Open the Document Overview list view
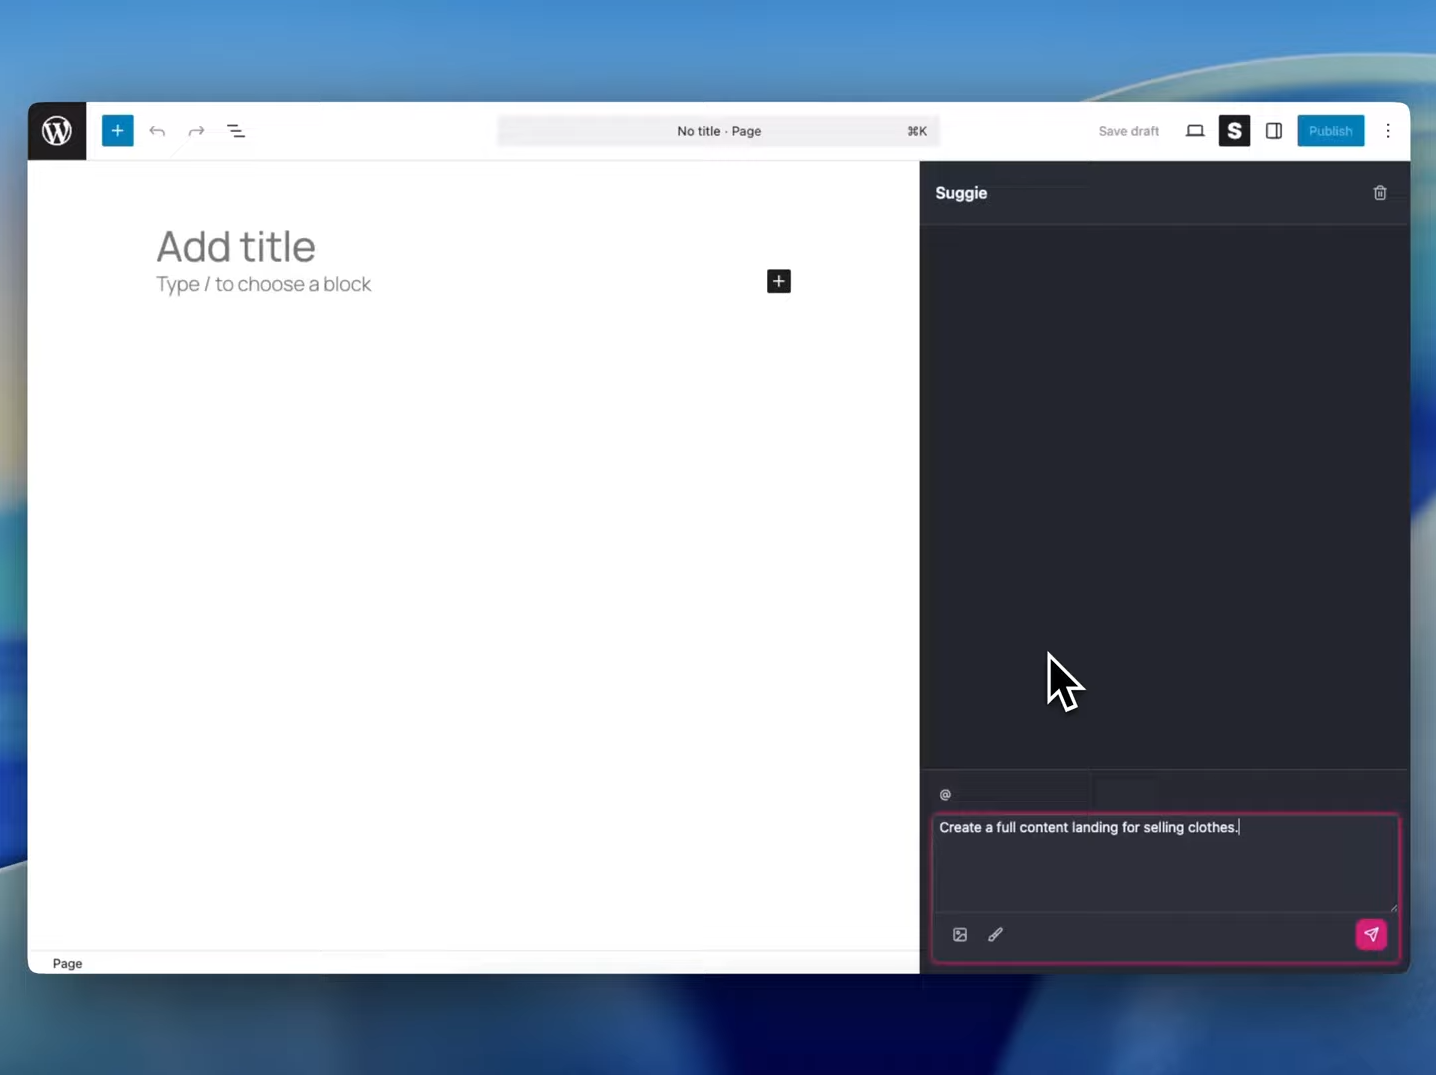1436x1075 pixels. click(235, 131)
